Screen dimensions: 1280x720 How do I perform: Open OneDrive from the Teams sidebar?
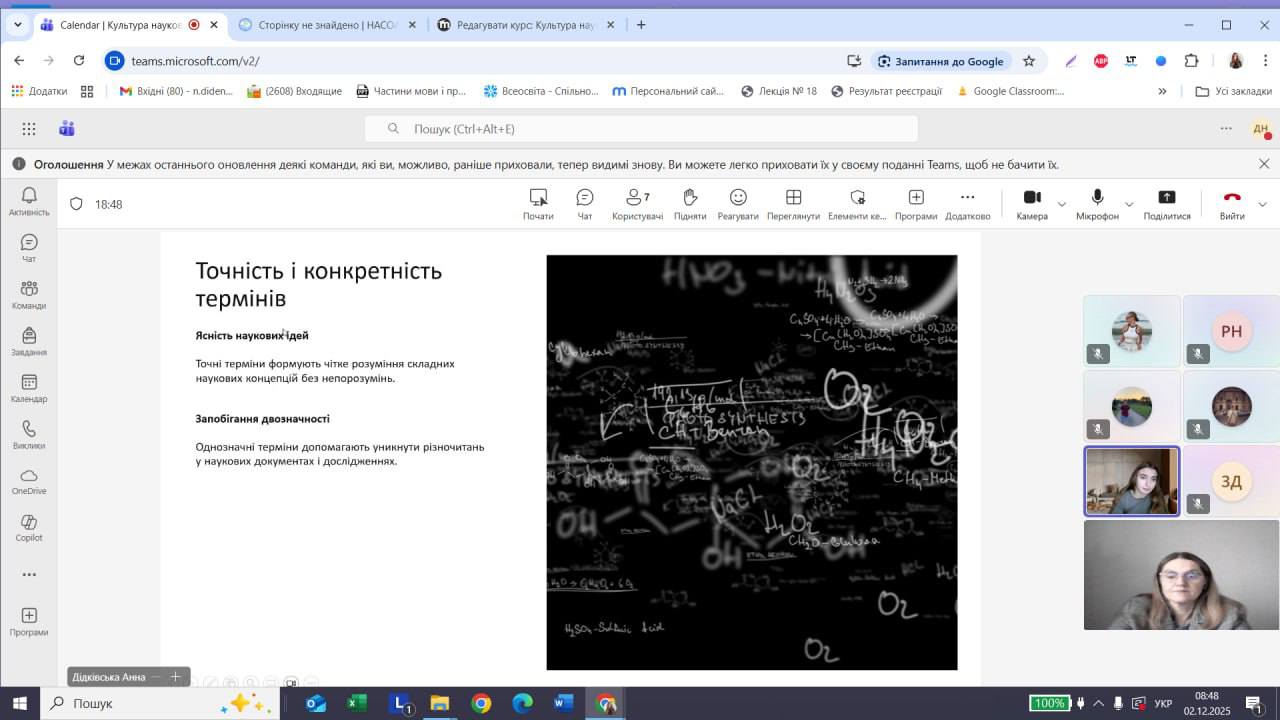tap(29, 481)
